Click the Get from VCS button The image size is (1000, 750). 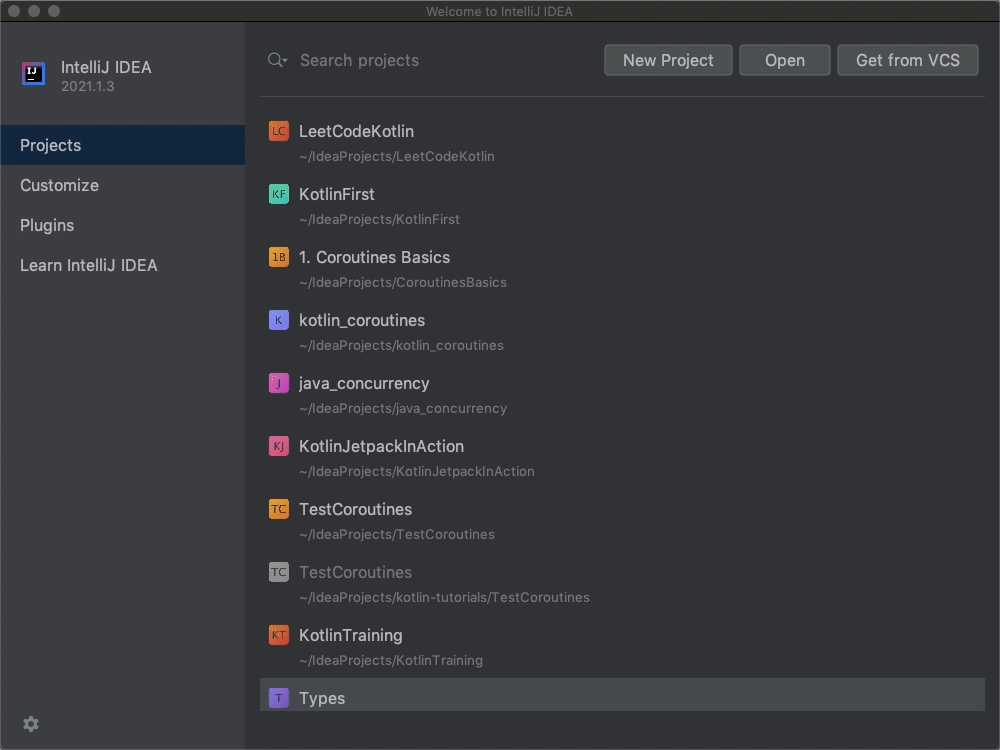pyautogui.click(x=907, y=60)
